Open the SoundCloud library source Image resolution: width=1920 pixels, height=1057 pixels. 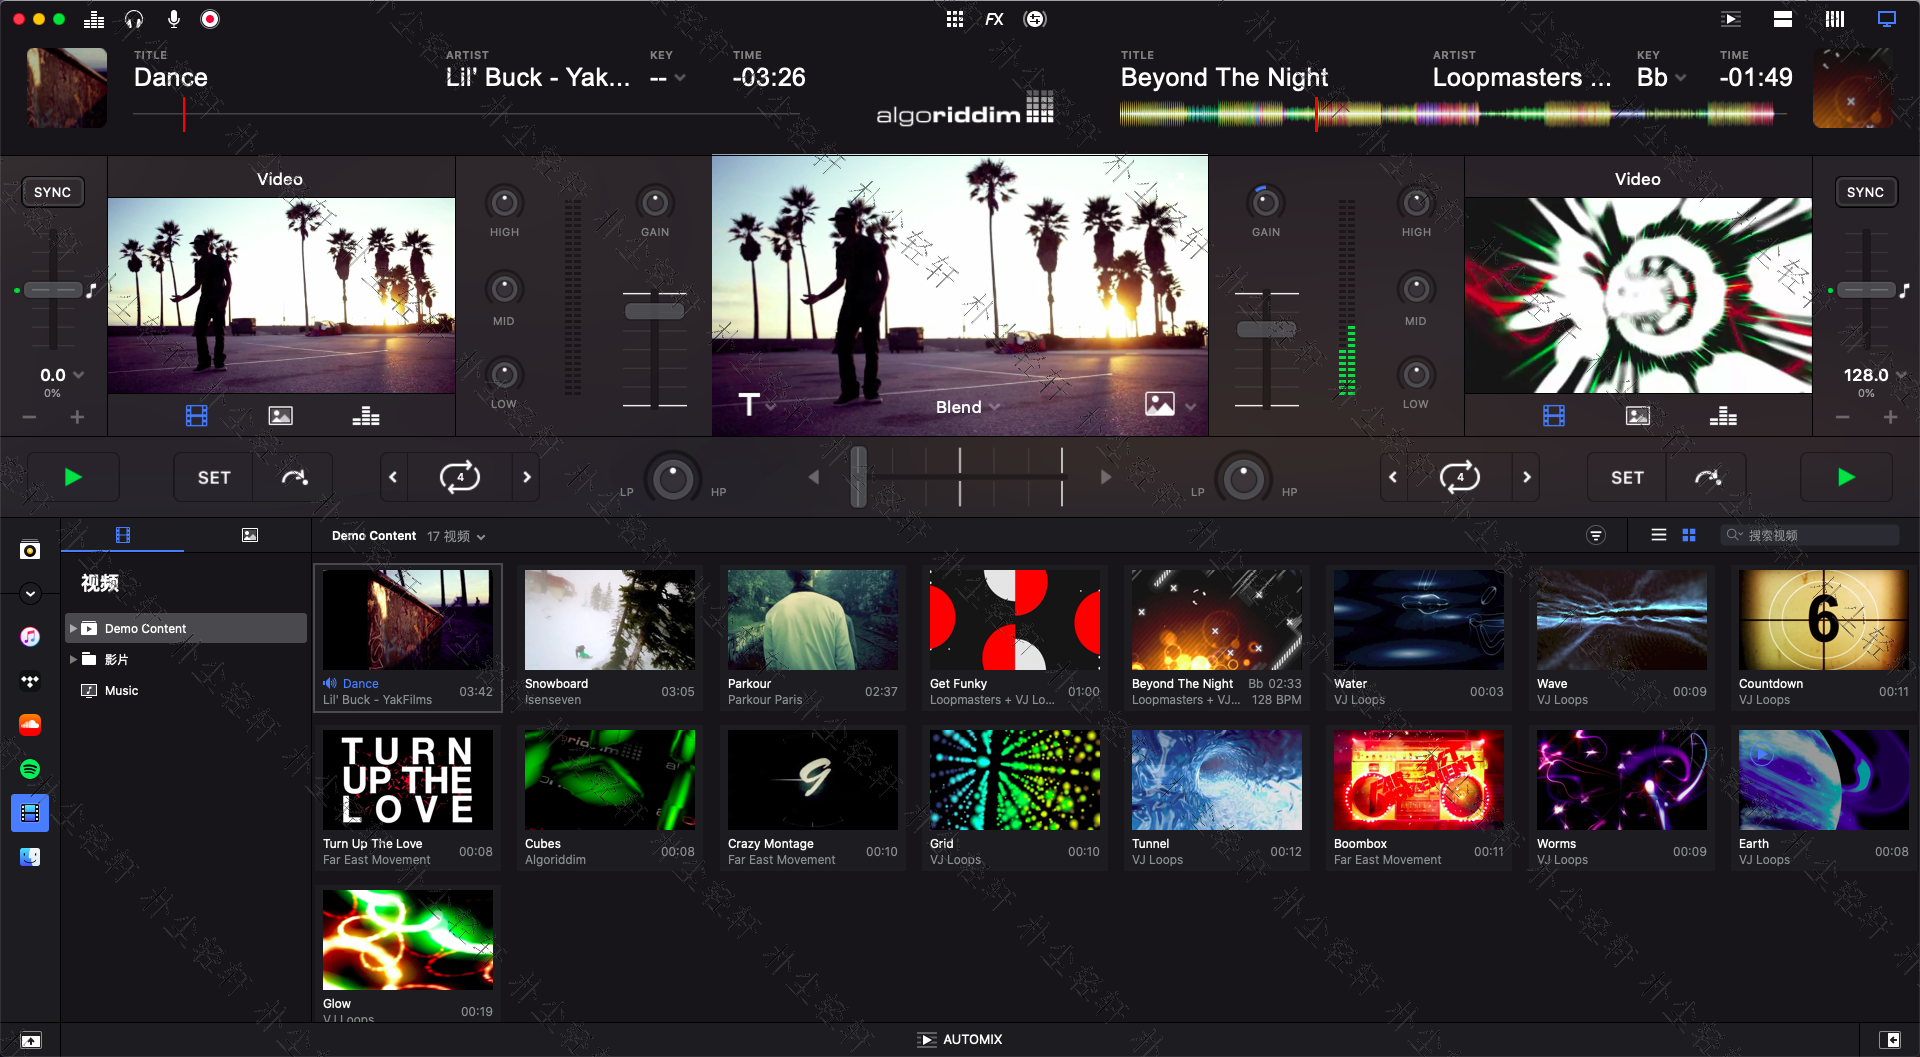[30, 724]
